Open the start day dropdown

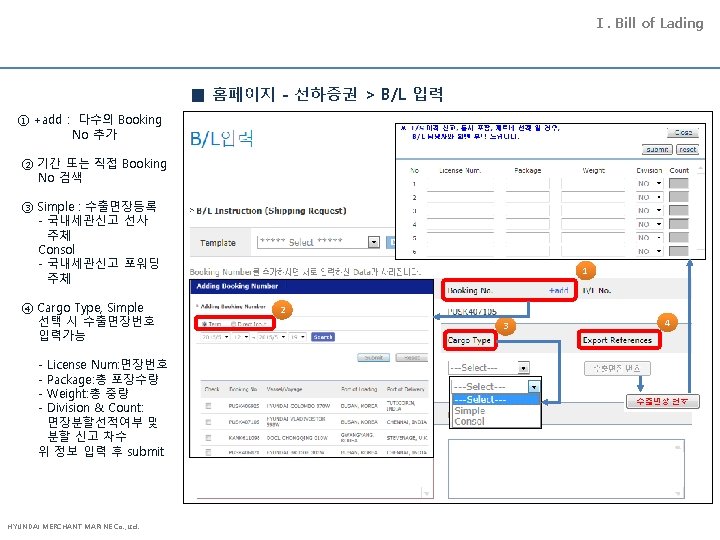click(241, 337)
